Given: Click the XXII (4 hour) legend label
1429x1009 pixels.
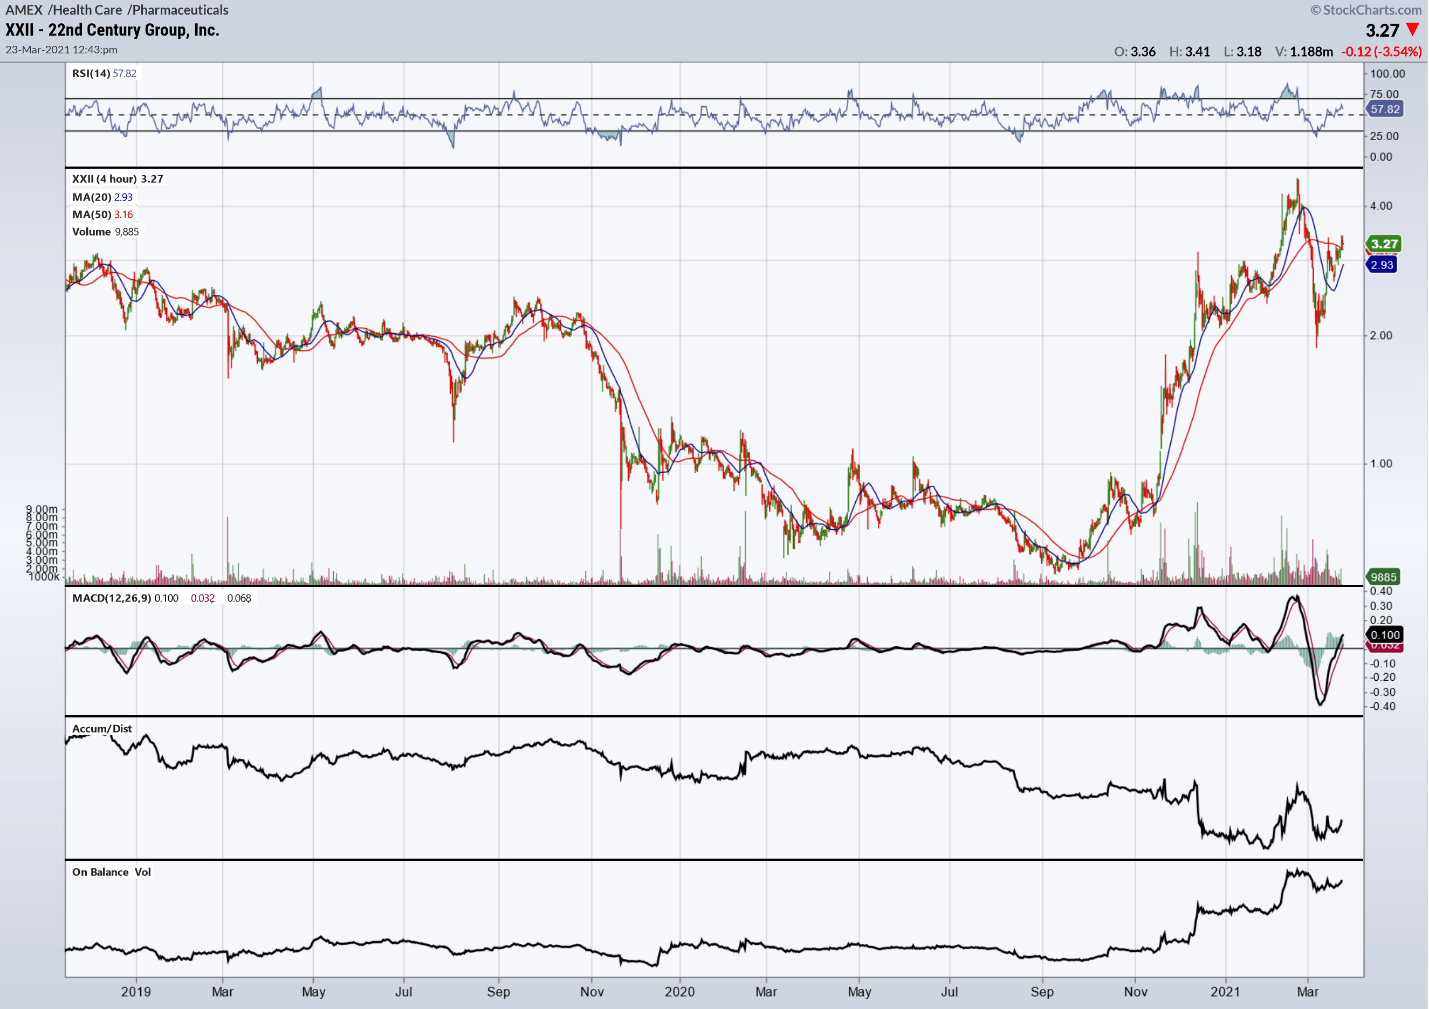Looking at the screenshot, I should (104, 179).
